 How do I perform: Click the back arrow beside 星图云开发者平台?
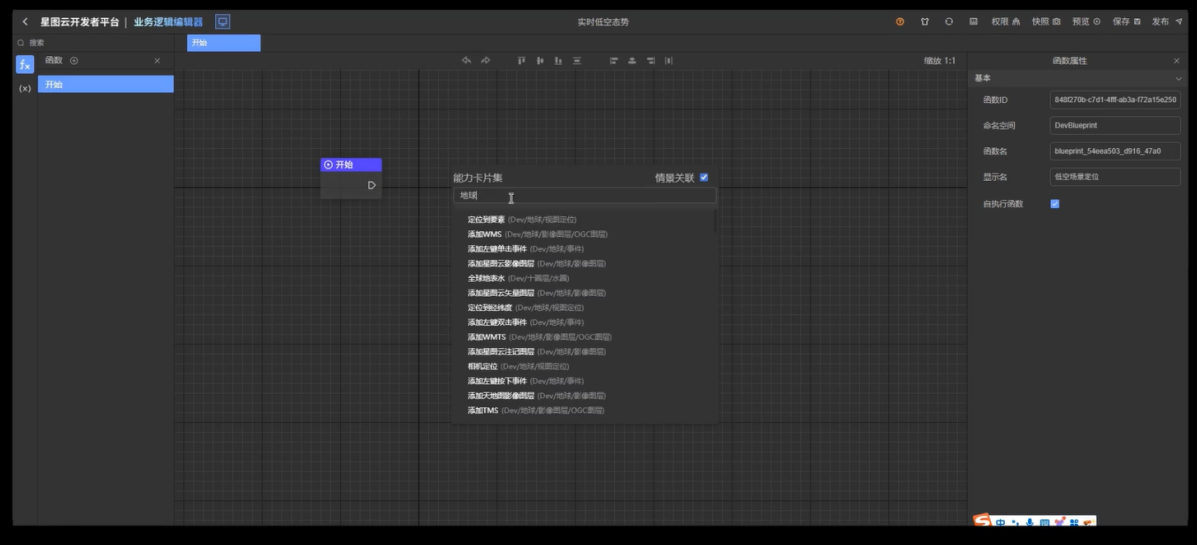[x=25, y=22]
